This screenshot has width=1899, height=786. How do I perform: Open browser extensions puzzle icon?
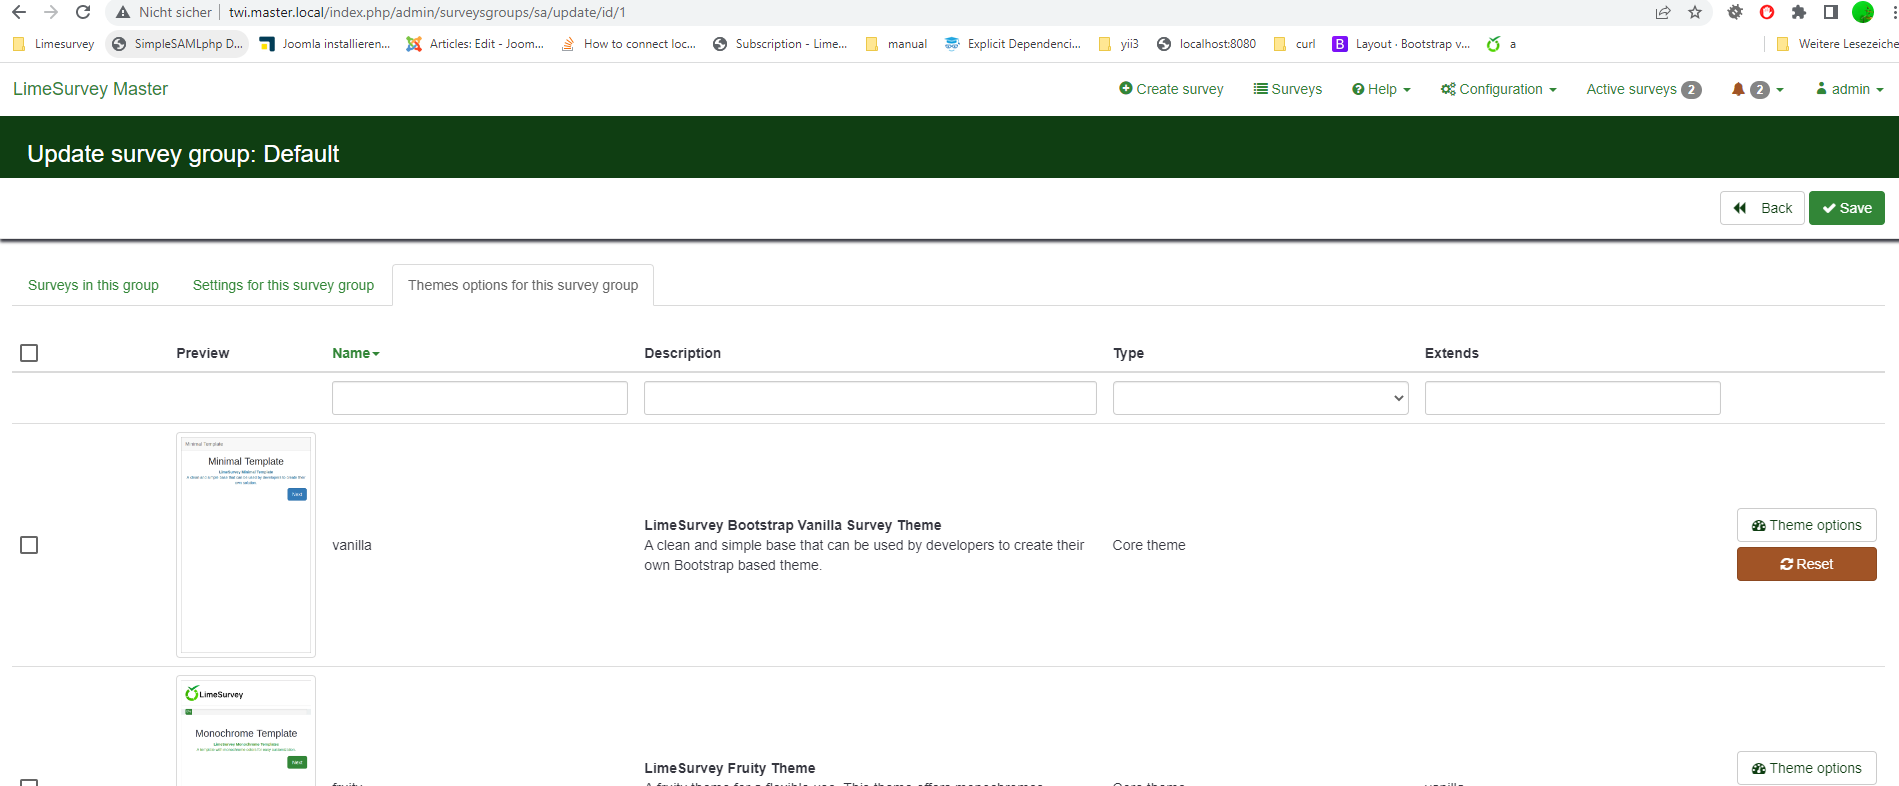[x=1799, y=12]
